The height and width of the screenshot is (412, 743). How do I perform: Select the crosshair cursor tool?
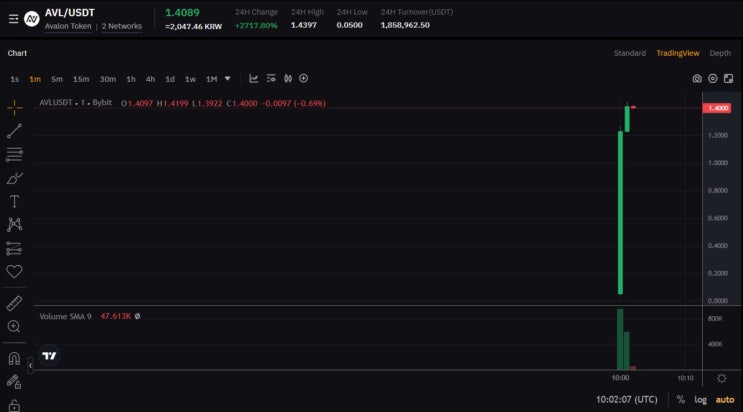point(14,108)
